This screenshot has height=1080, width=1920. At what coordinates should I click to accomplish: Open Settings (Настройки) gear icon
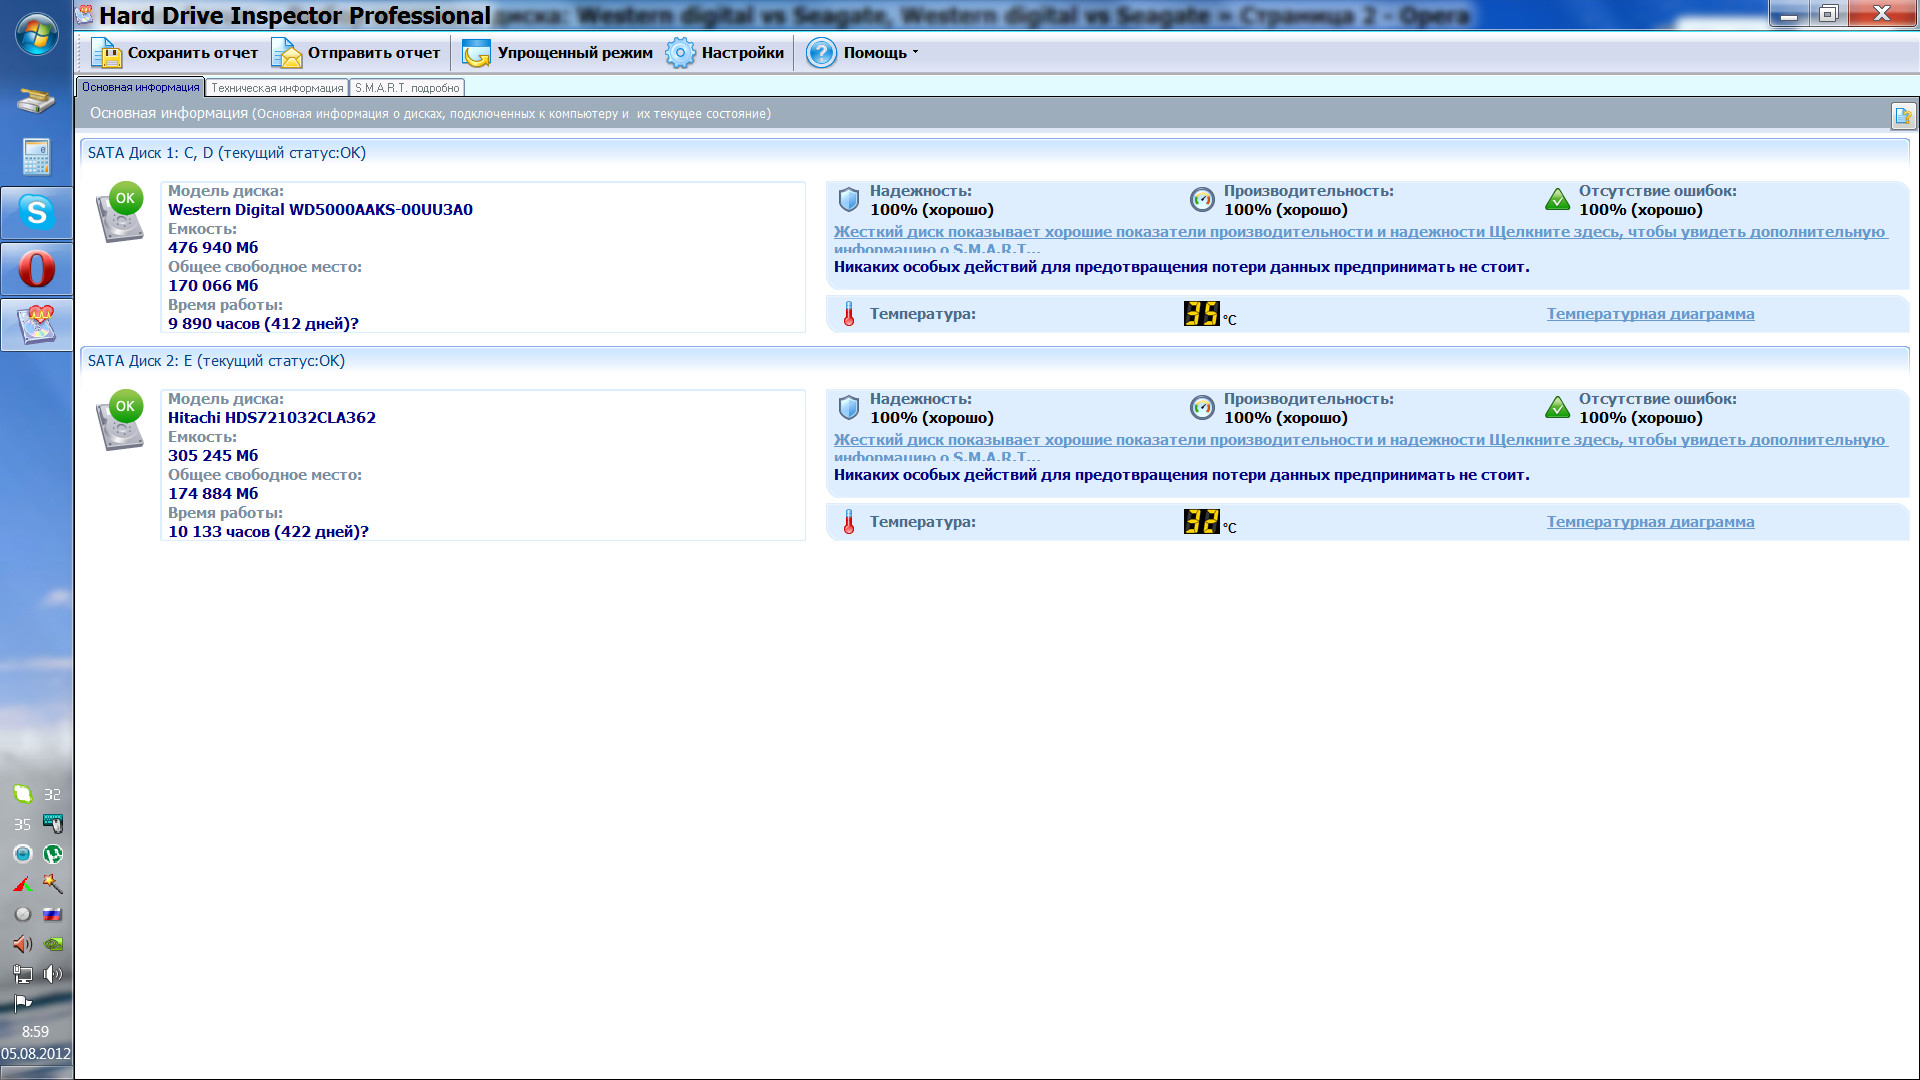click(x=680, y=53)
